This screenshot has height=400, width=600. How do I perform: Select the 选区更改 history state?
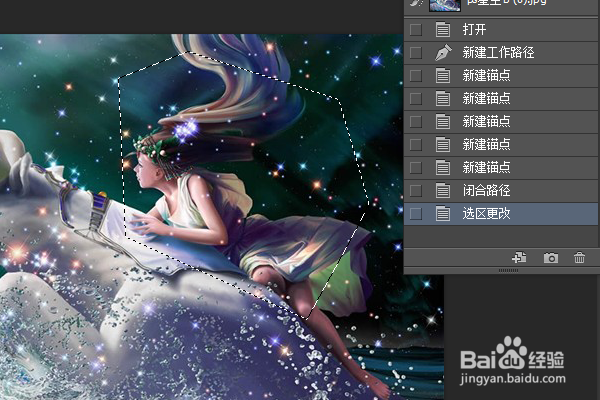(501, 213)
